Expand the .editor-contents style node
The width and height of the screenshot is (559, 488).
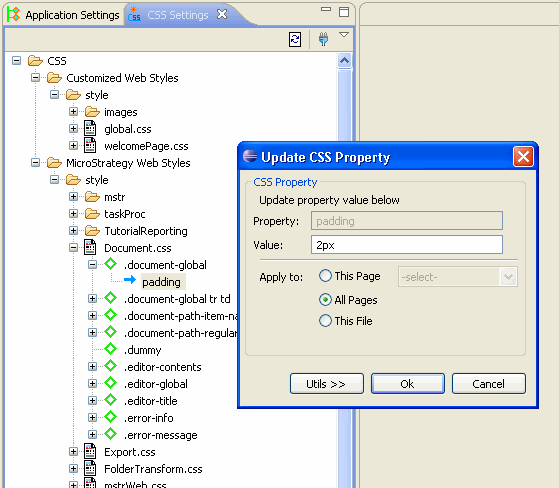92,366
